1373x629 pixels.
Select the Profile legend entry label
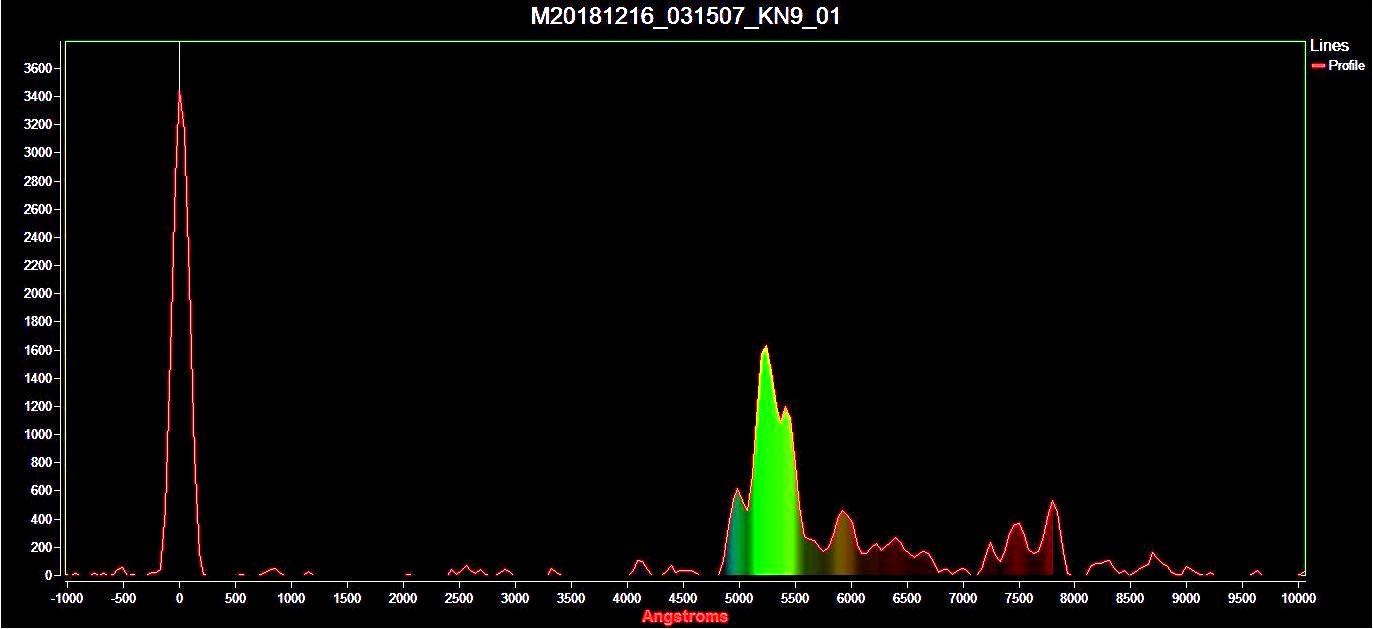(x=1346, y=66)
